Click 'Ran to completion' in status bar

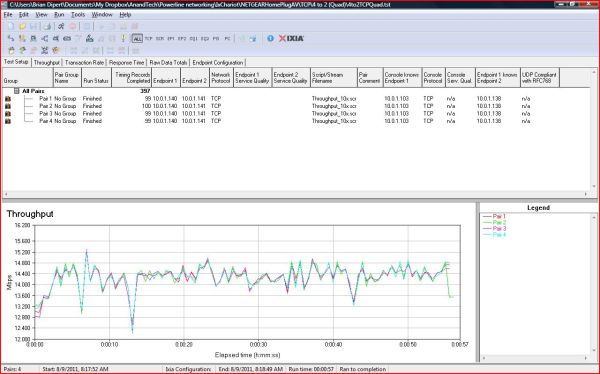[362, 369]
